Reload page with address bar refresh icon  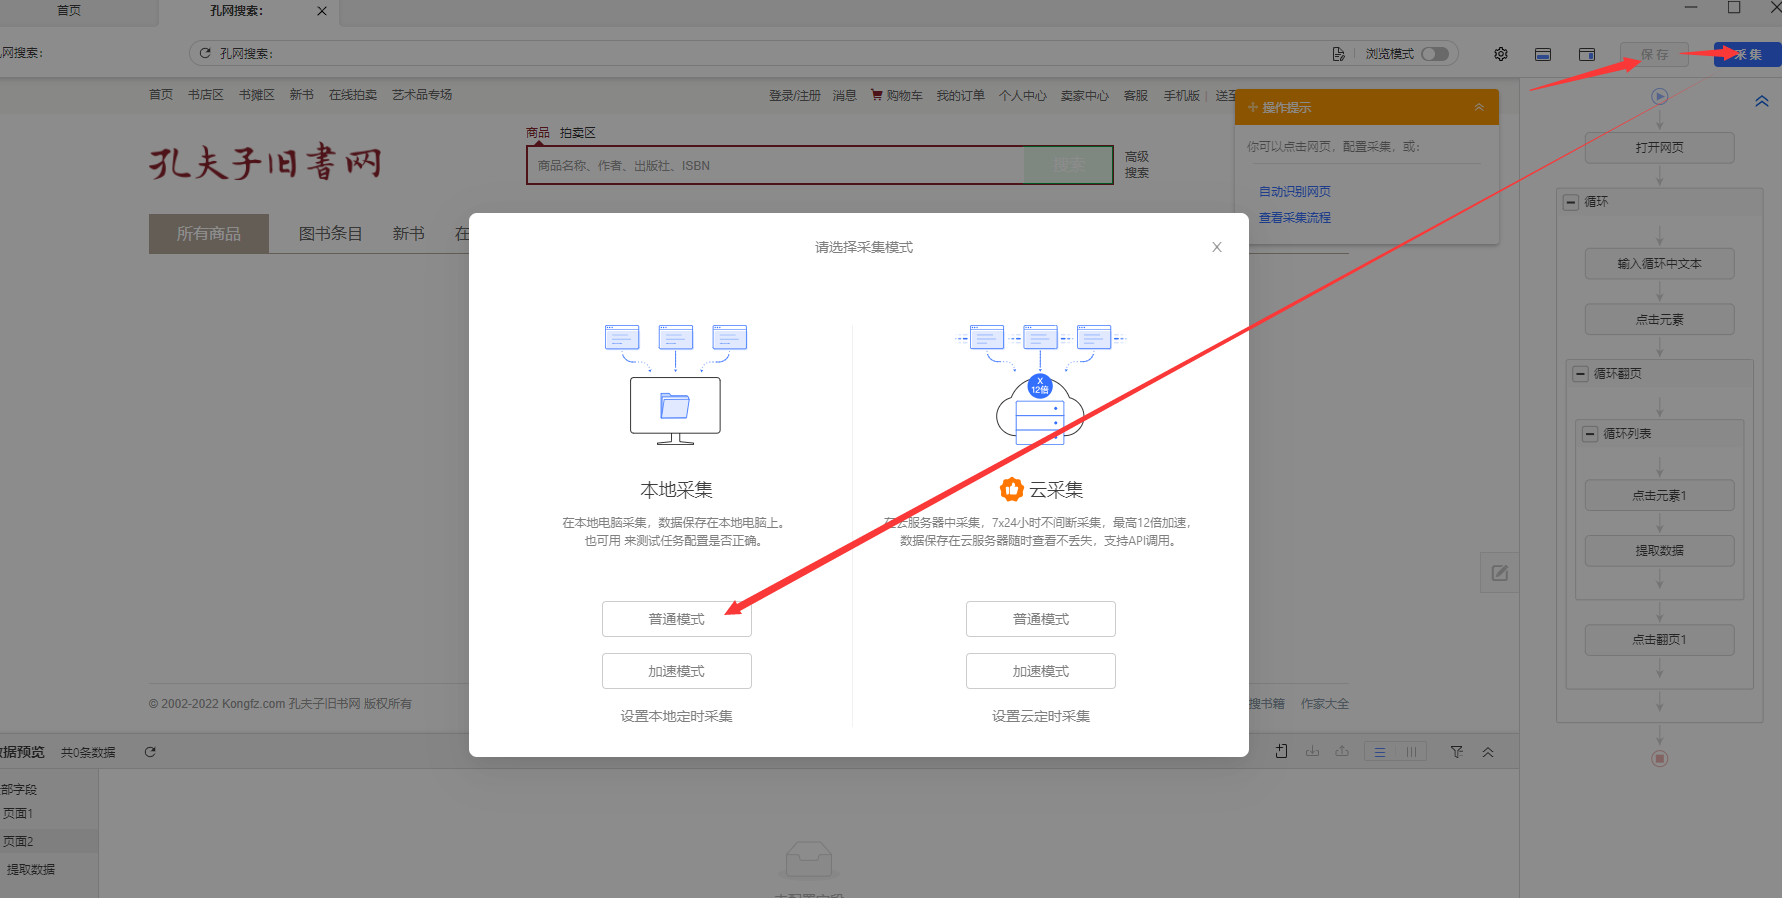point(205,53)
